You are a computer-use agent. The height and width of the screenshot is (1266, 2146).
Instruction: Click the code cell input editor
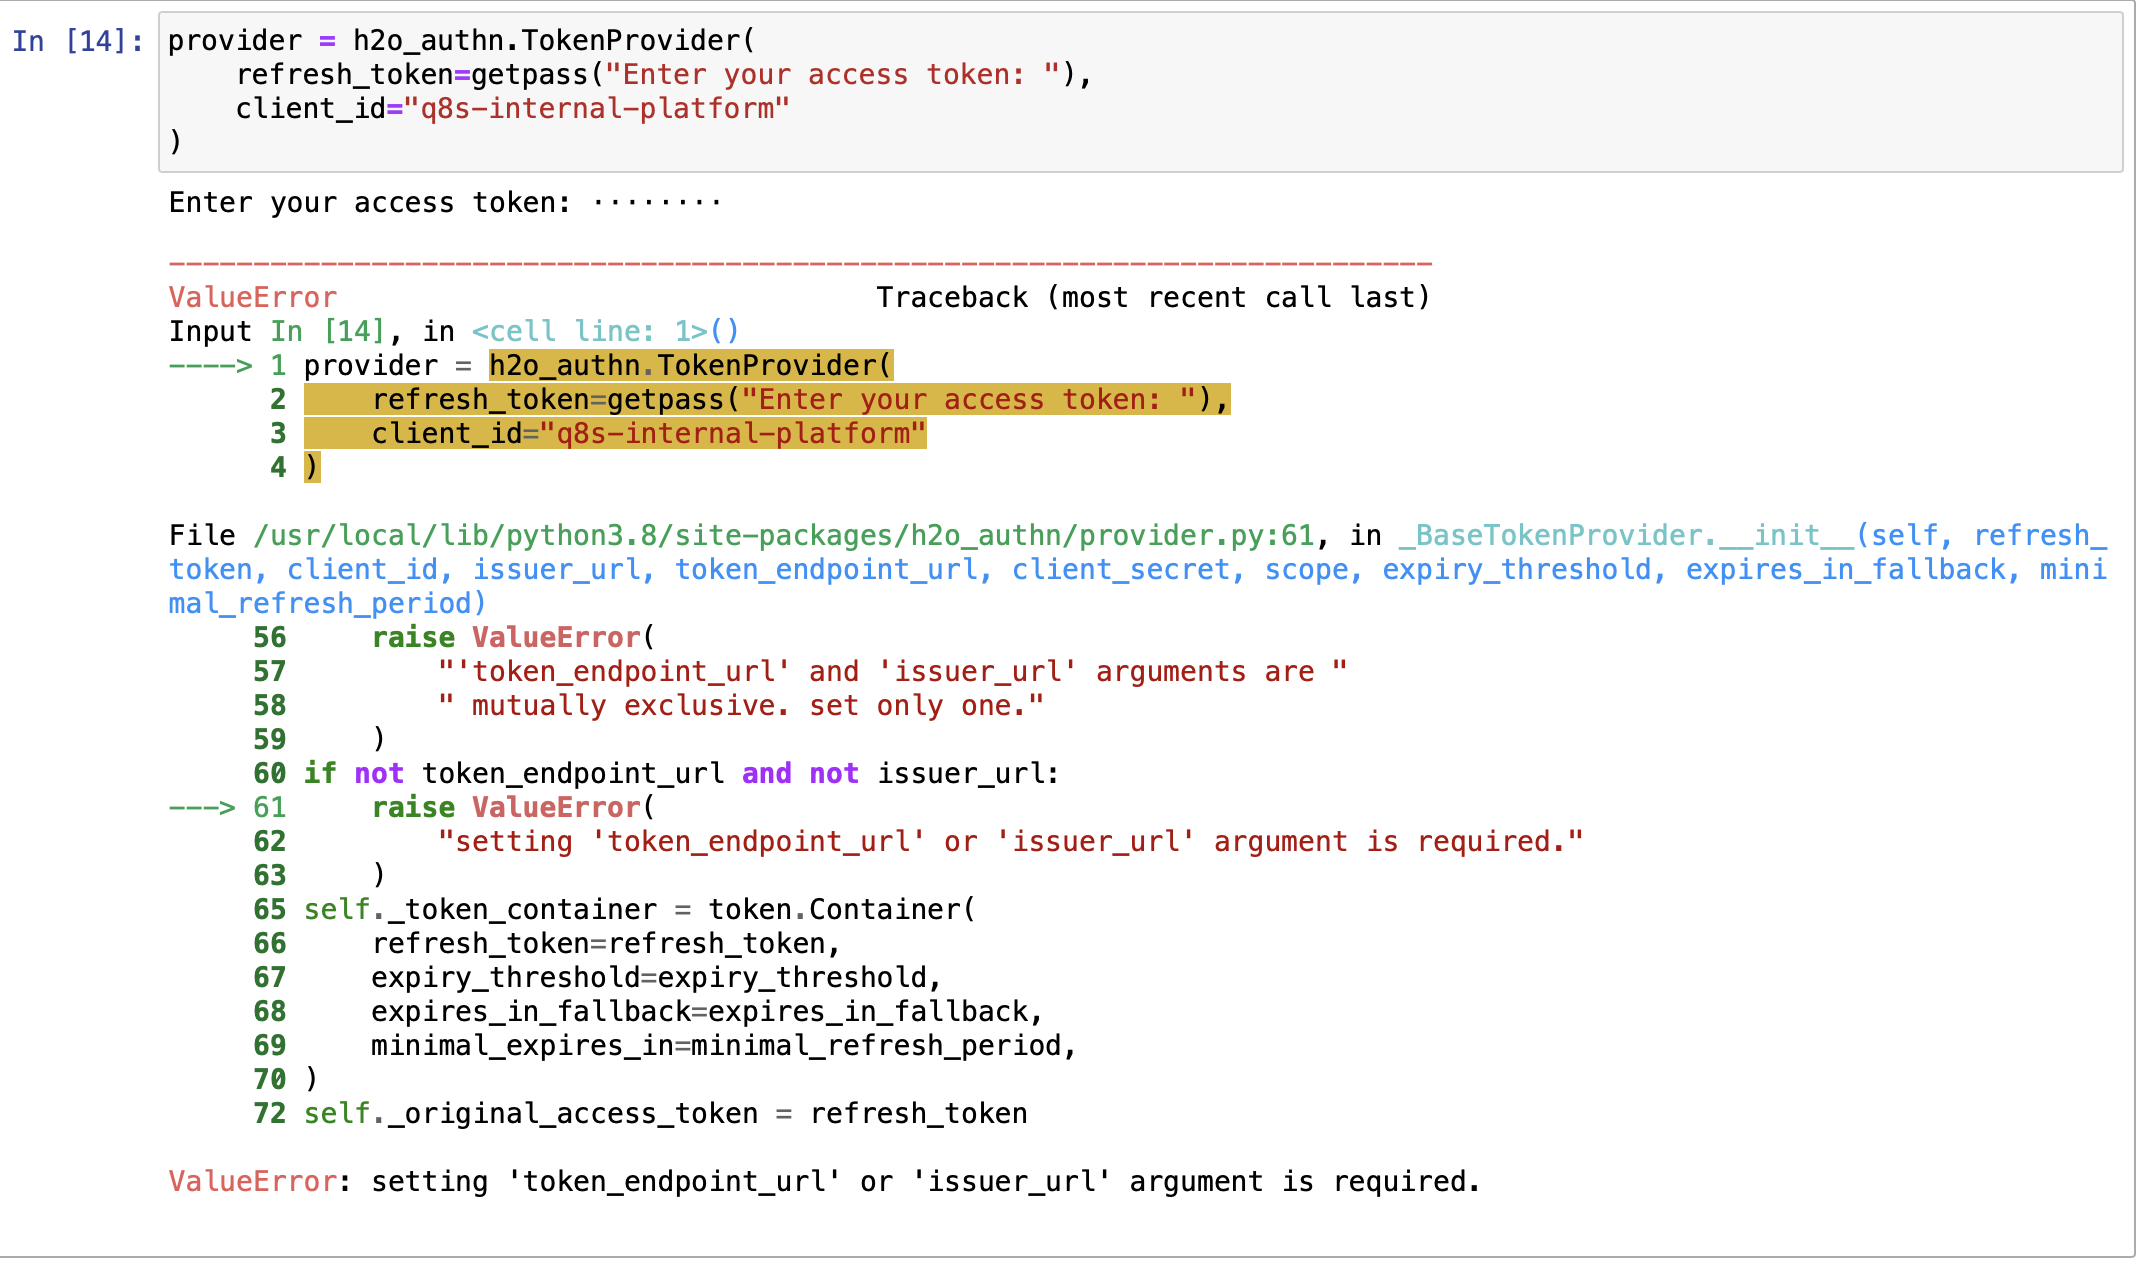pyautogui.click(x=1140, y=92)
